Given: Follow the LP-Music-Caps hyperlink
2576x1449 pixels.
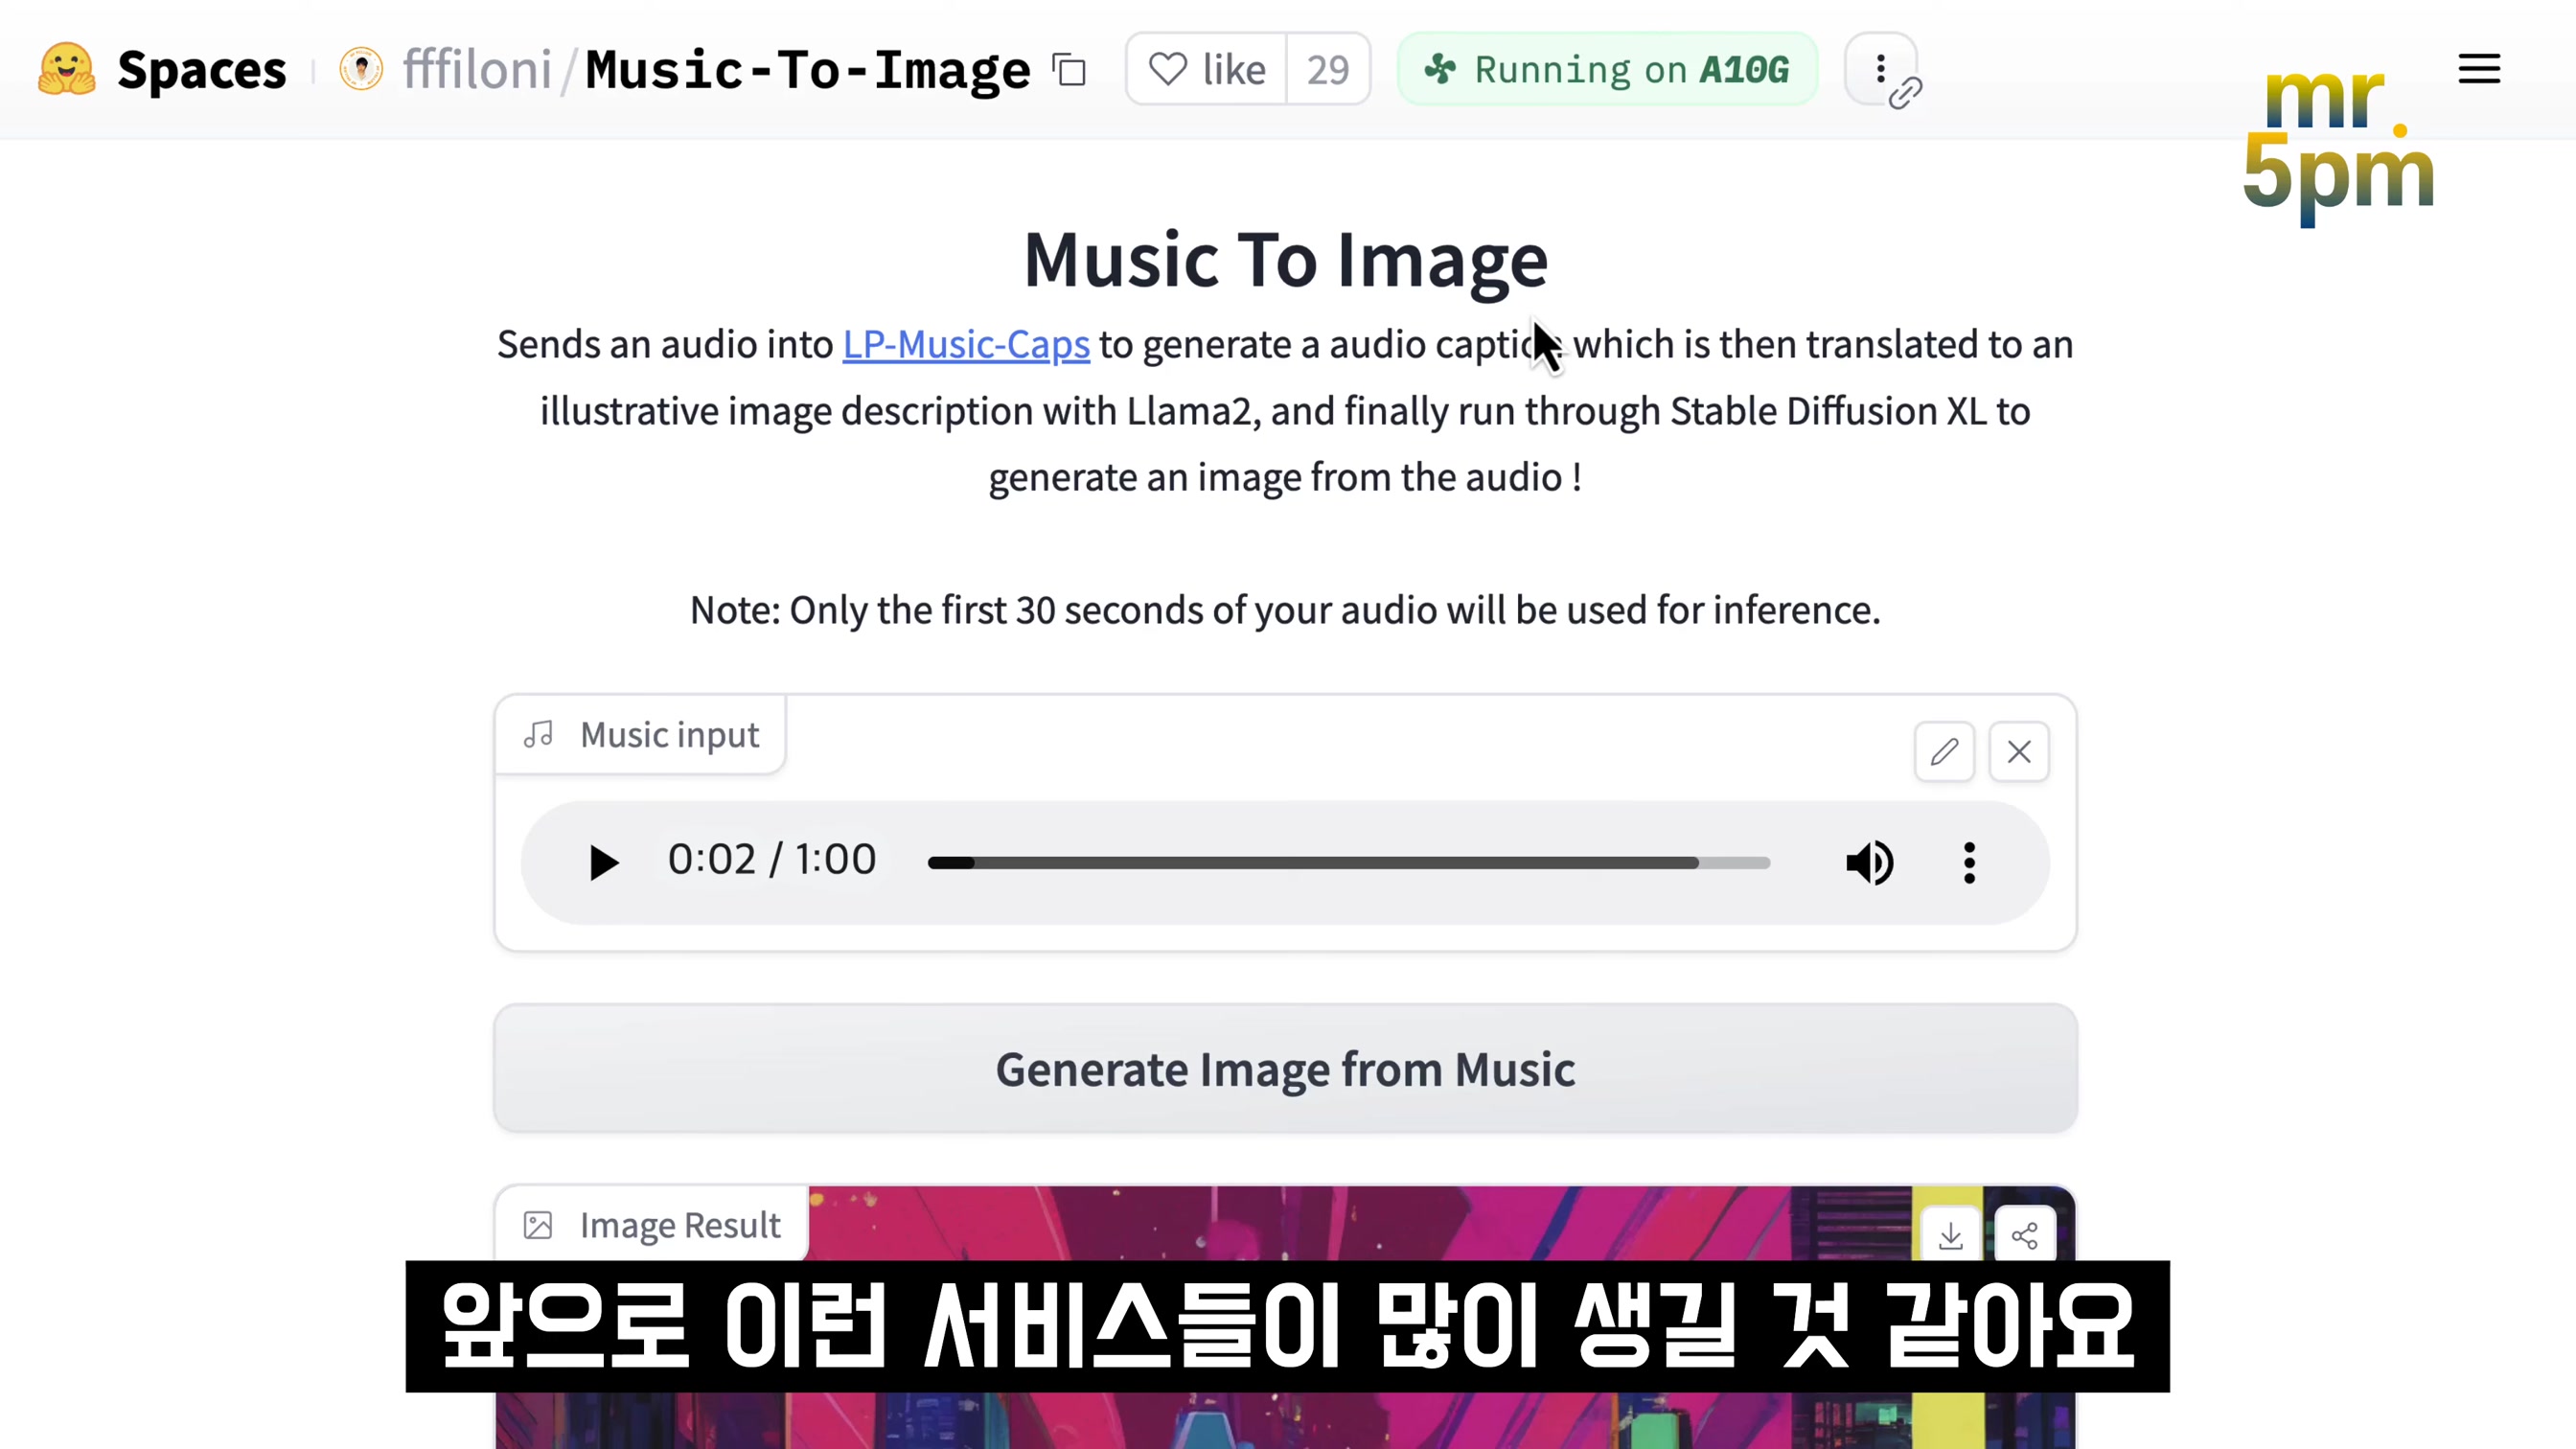Looking at the screenshot, I should click(966, 344).
